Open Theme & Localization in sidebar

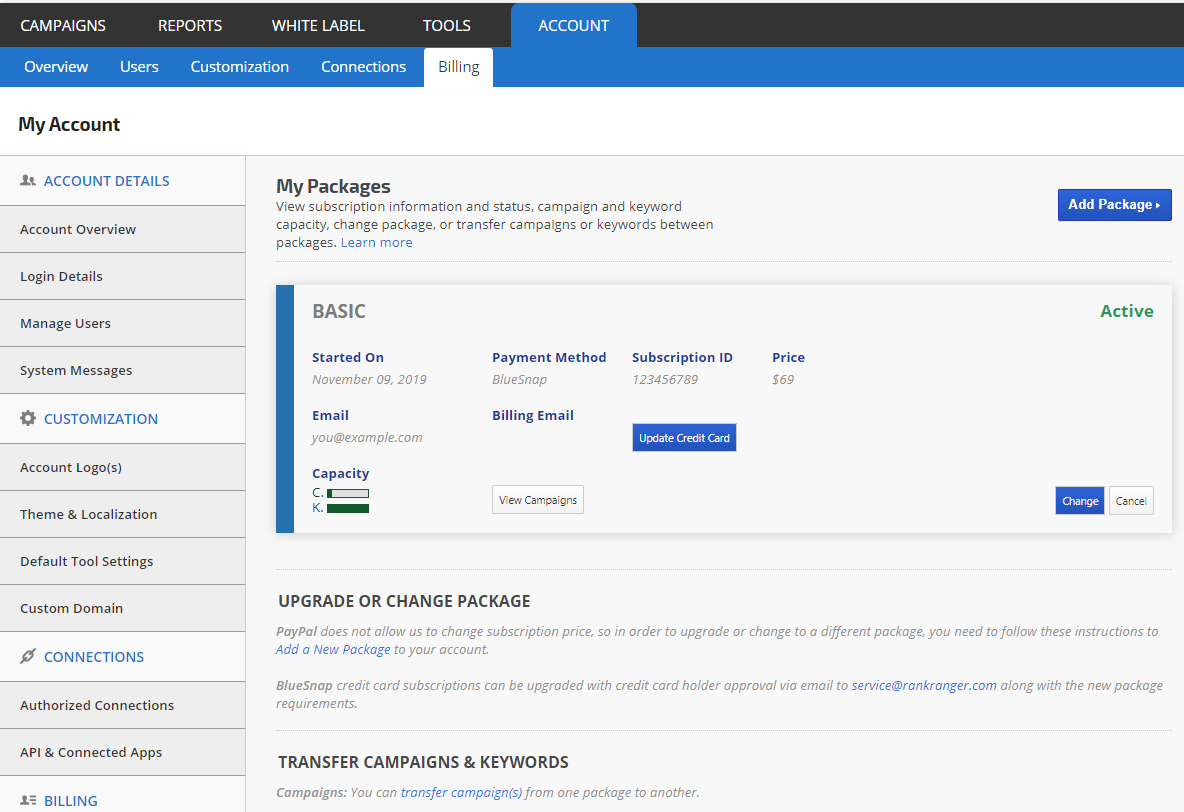(x=88, y=514)
